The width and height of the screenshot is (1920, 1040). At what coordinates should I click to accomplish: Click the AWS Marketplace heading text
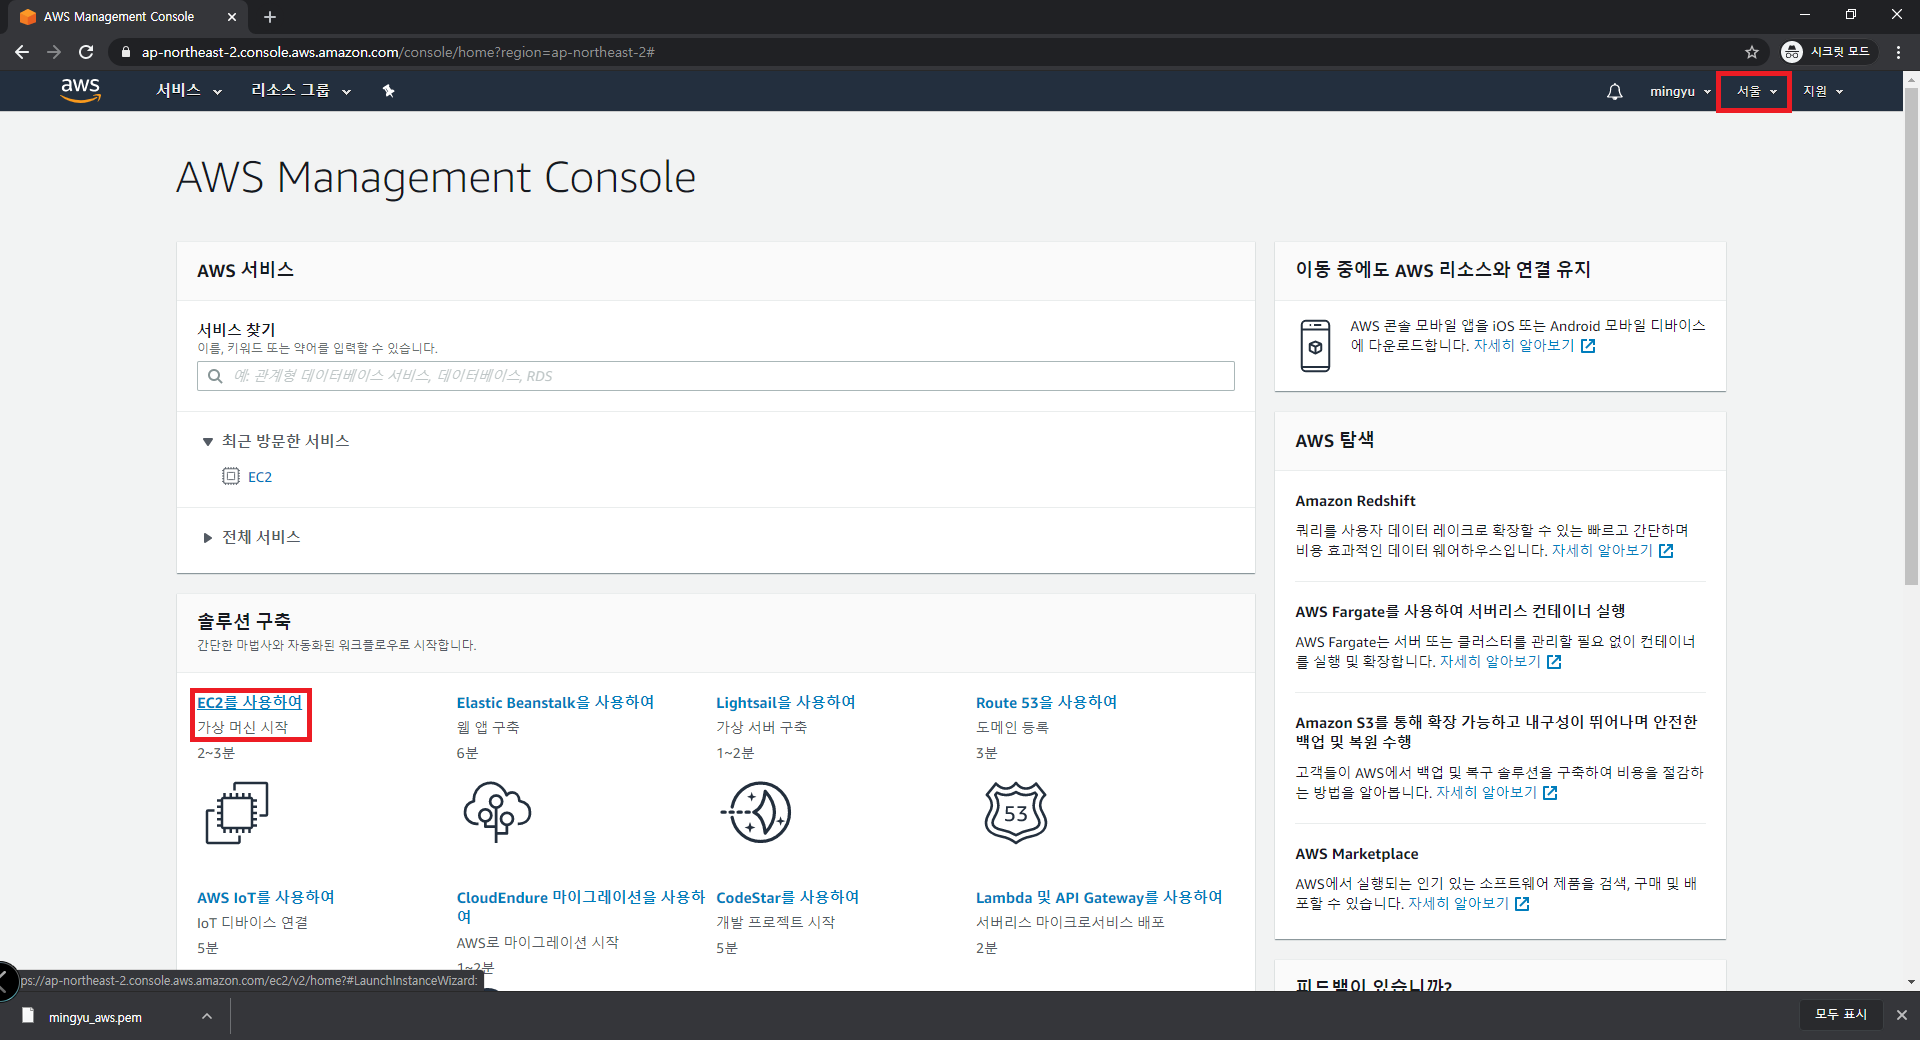[1356, 853]
